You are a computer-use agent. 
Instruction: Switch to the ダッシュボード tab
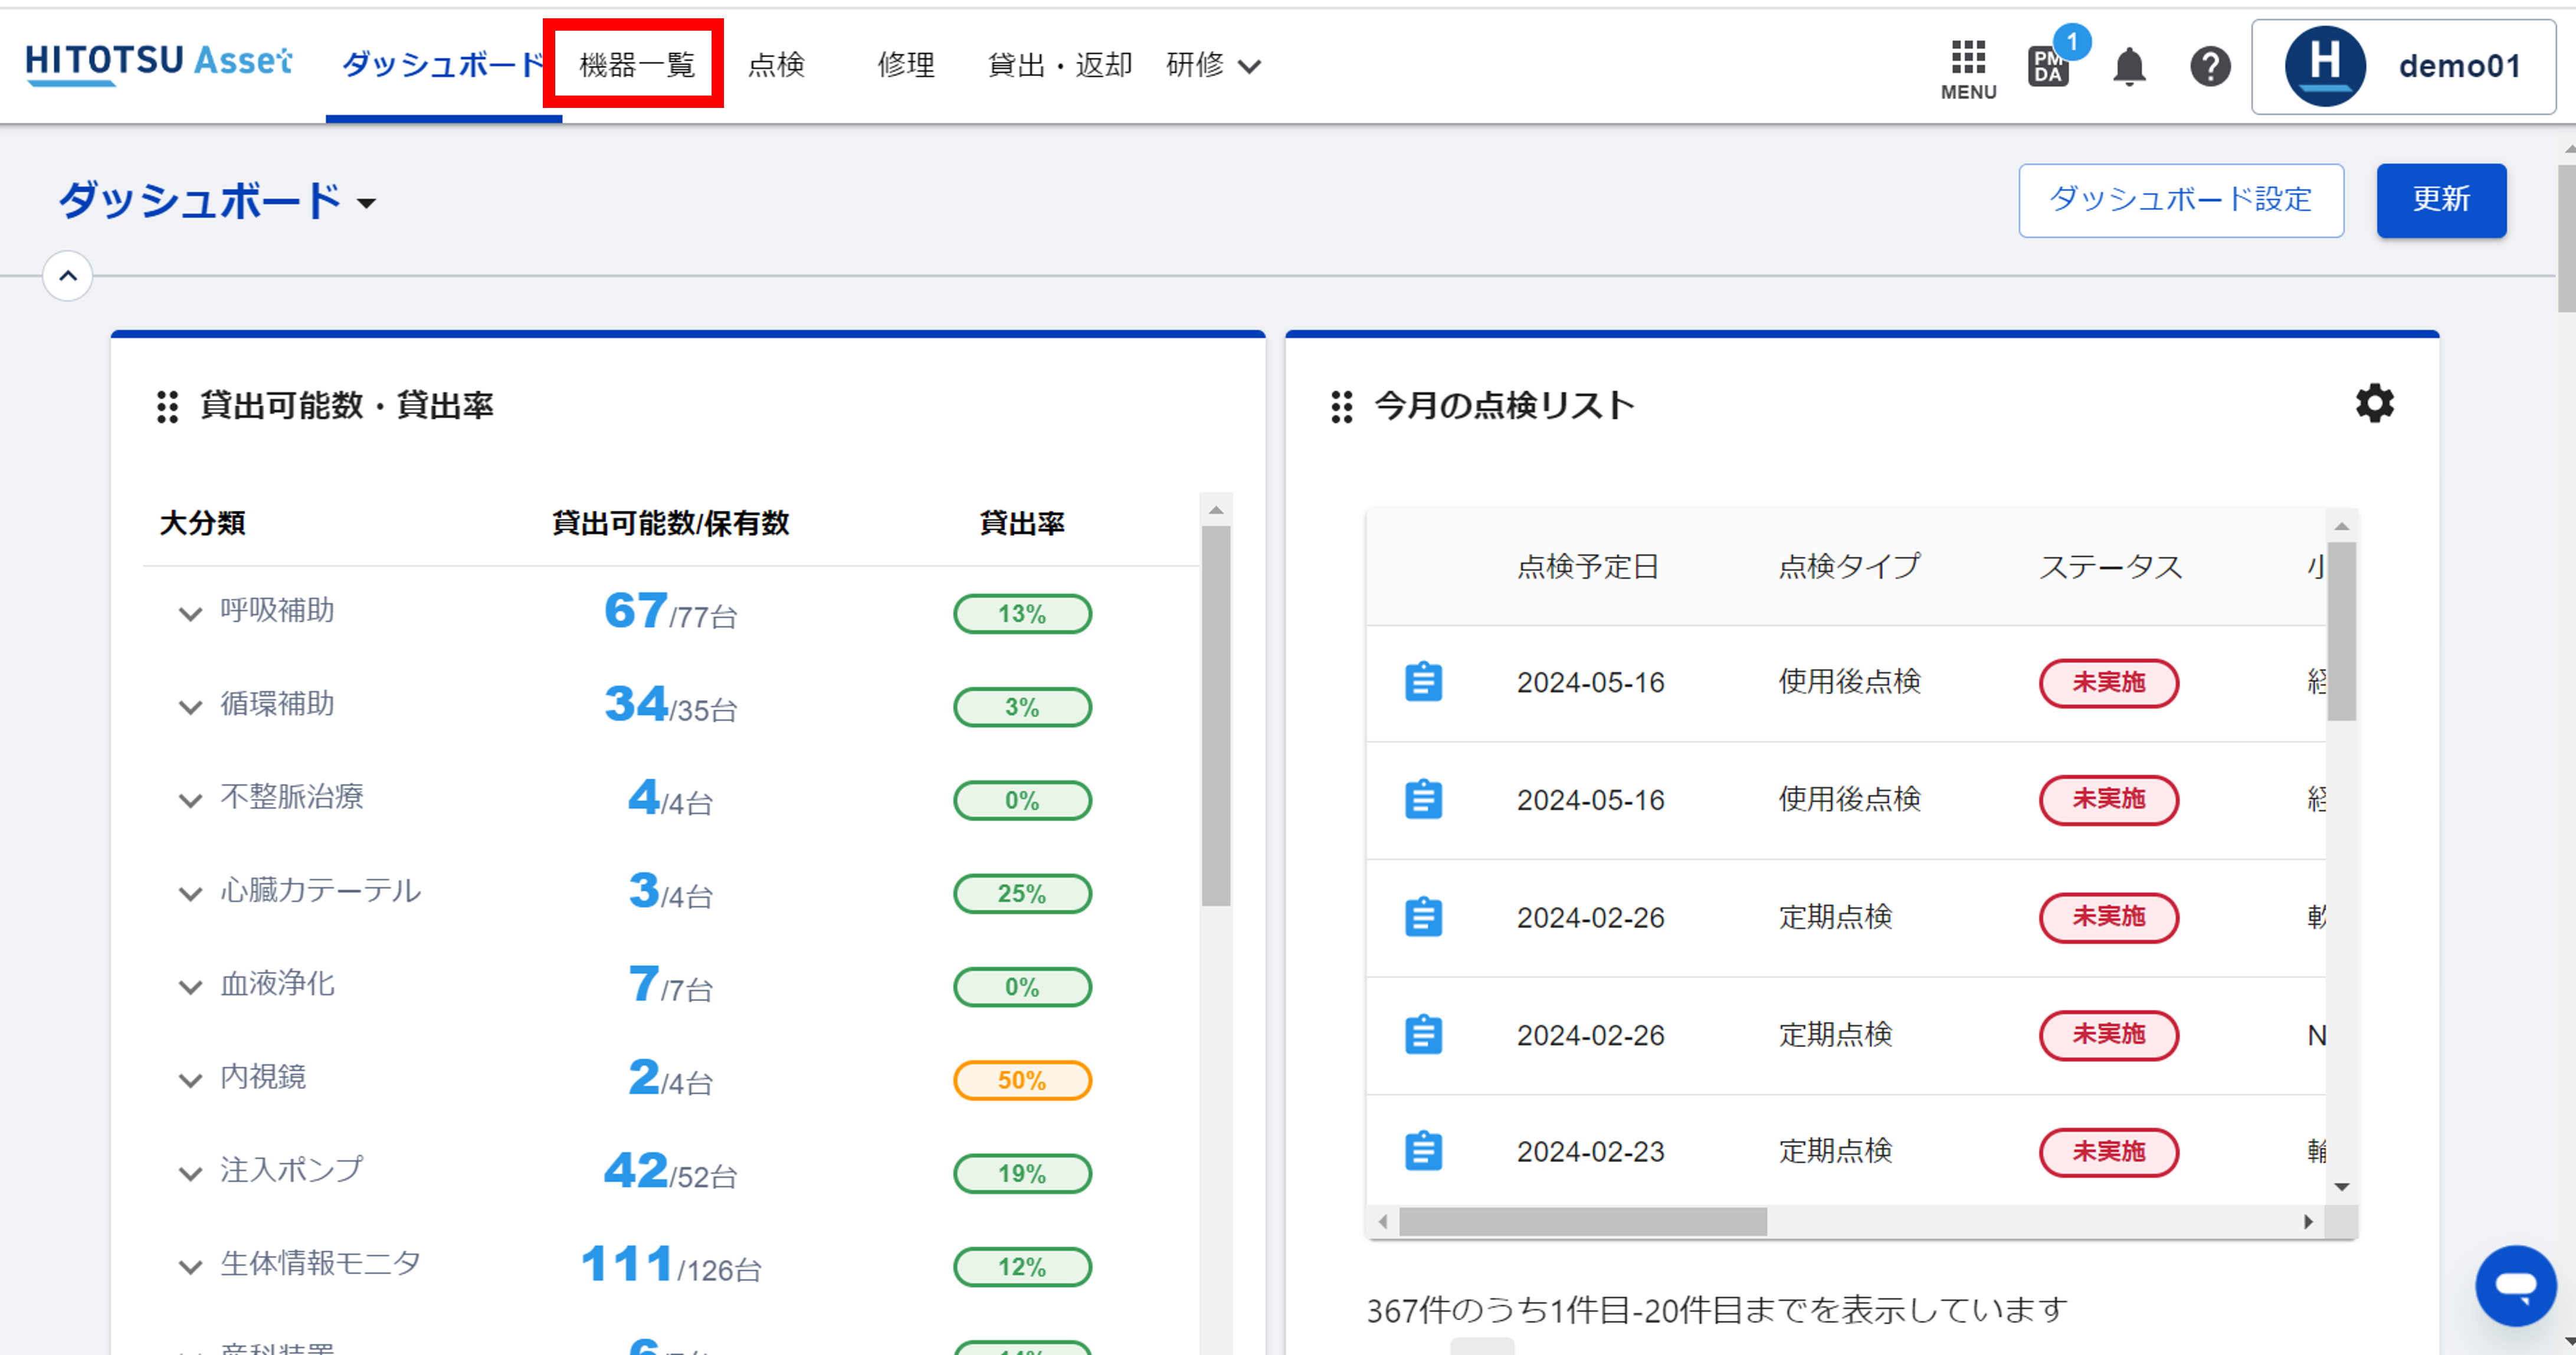tap(443, 65)
